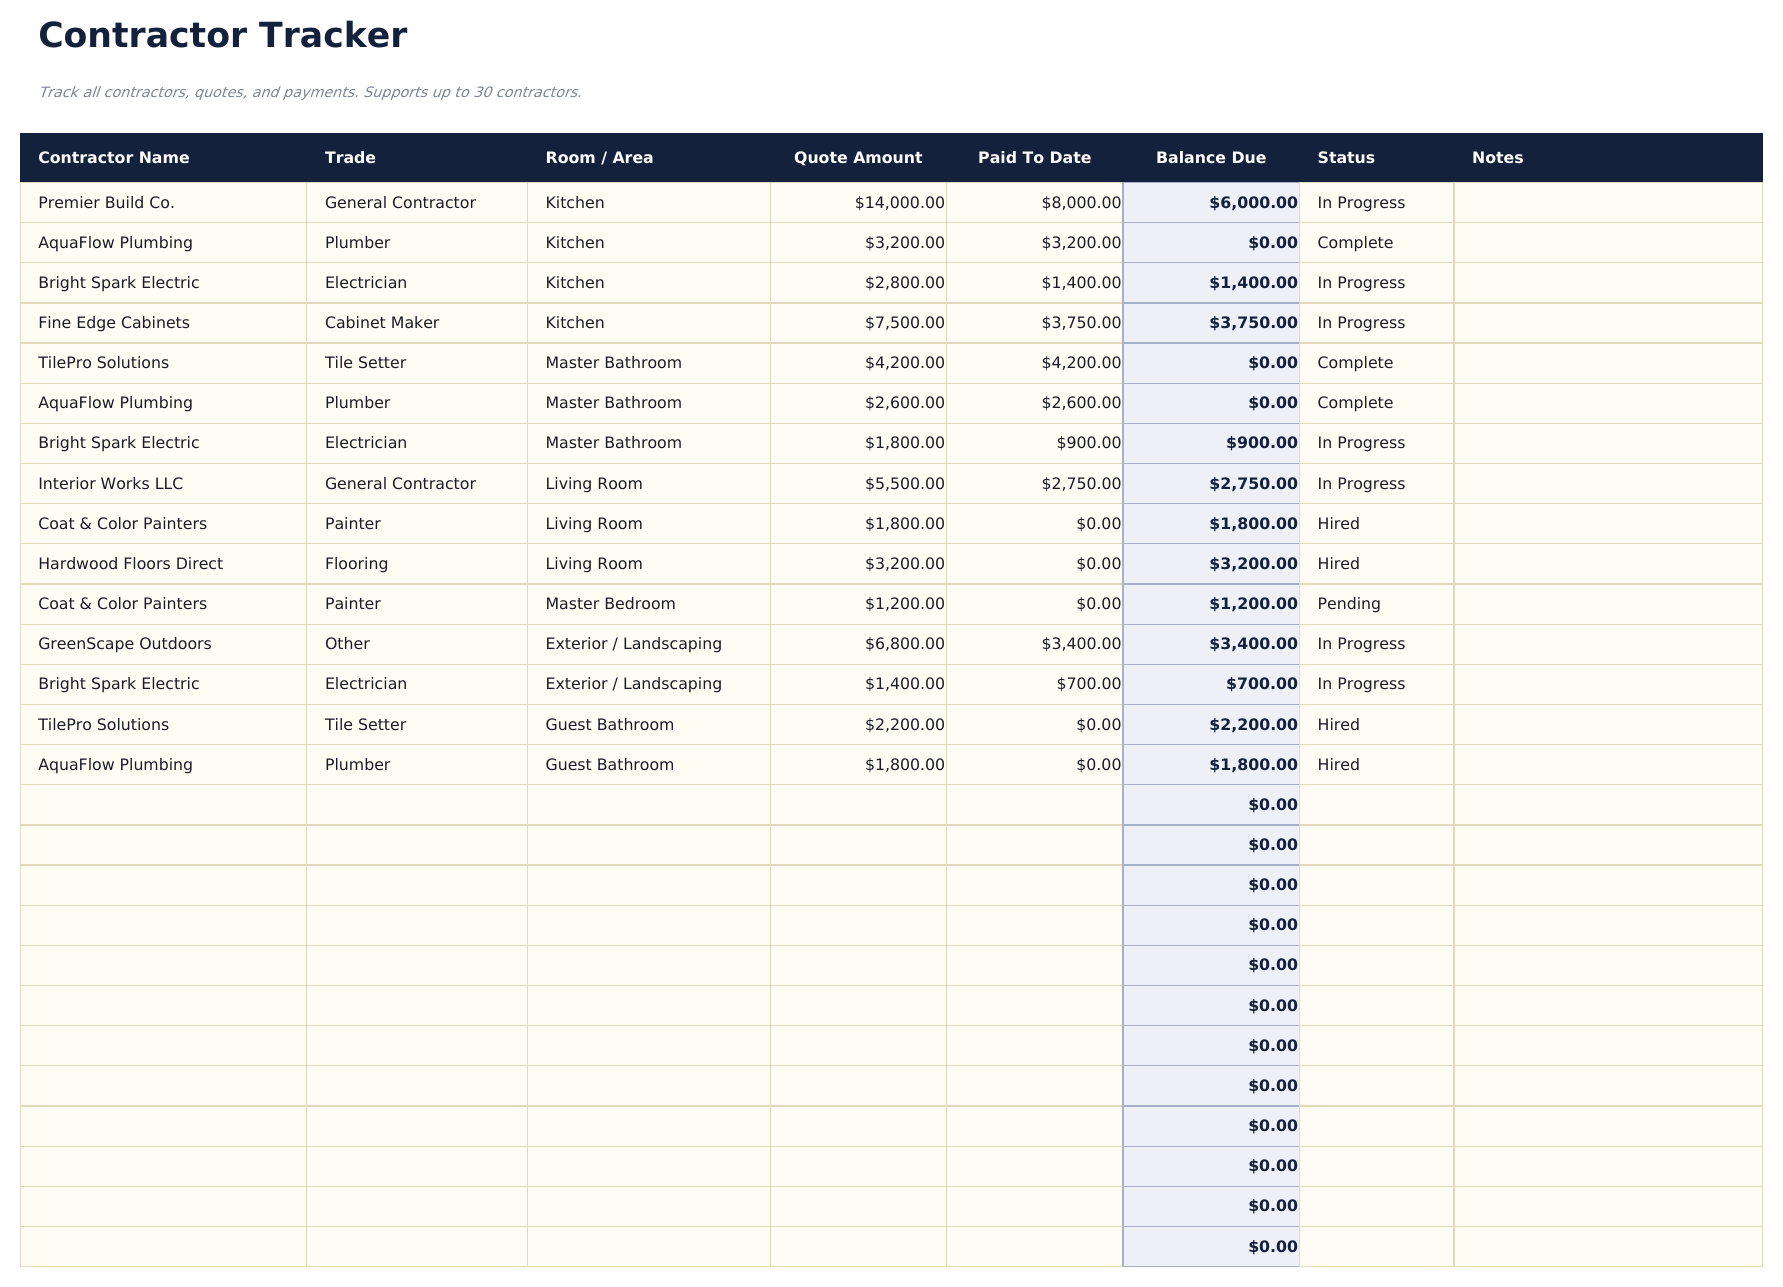Click the Contractor Tracker title text

point(222,34)
